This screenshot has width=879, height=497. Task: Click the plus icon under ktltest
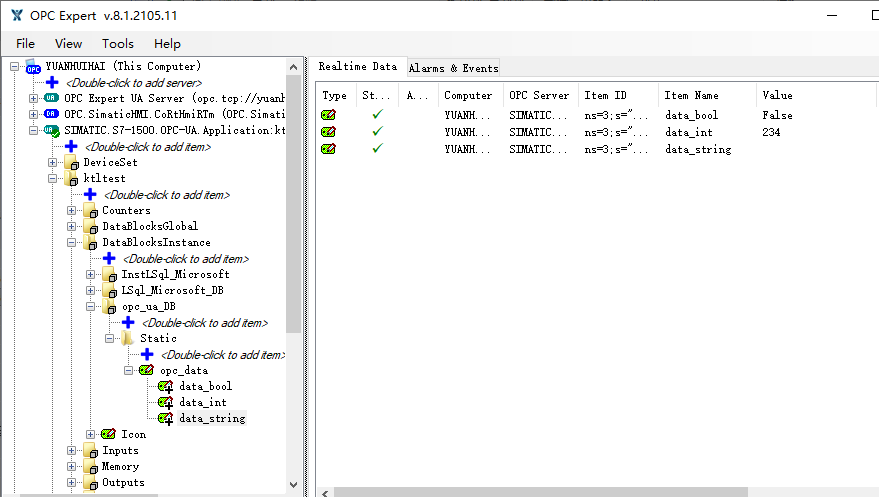pos(90,194)
